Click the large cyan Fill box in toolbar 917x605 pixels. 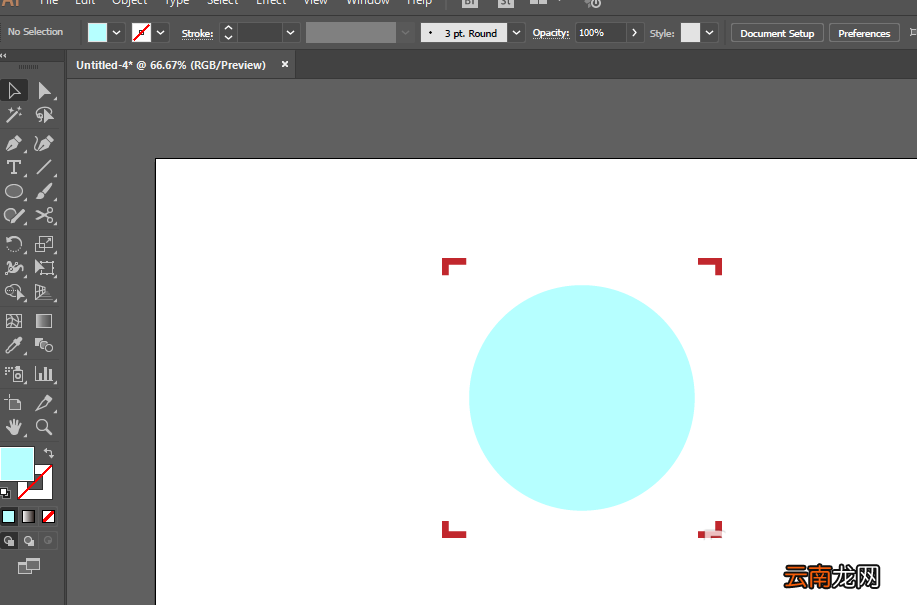click(x=17, y=464)
